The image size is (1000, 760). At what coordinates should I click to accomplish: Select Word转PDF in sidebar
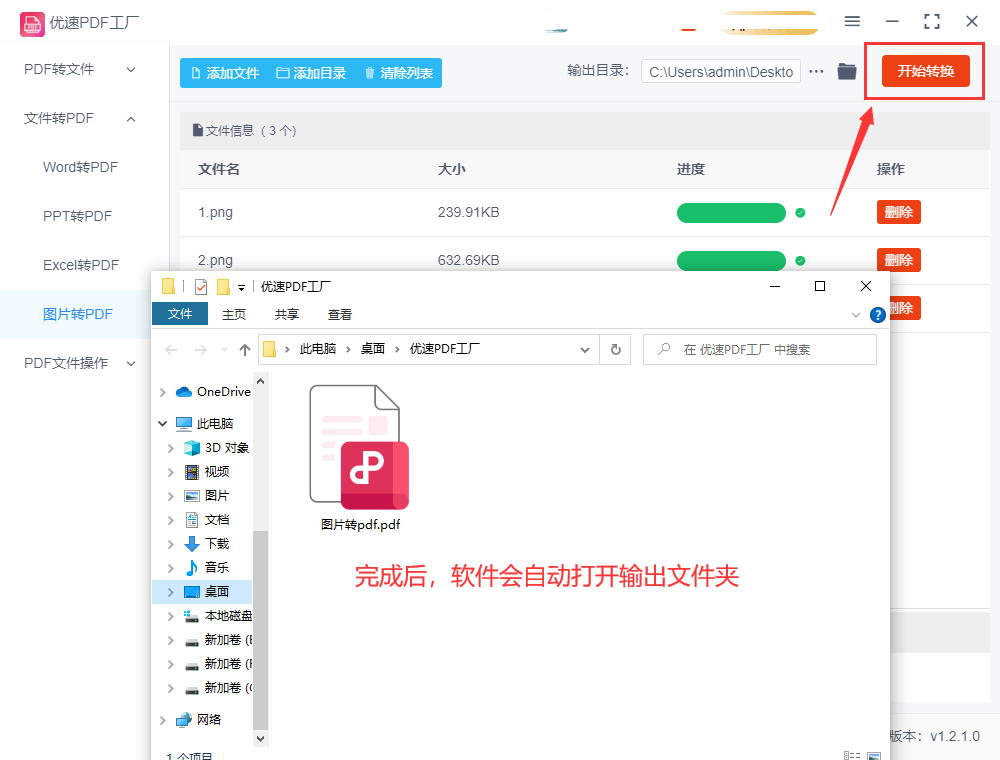point(80,167)
